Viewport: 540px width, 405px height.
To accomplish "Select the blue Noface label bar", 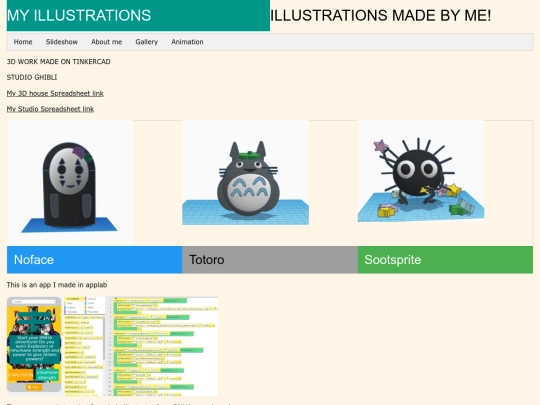I will pos(94,260).
